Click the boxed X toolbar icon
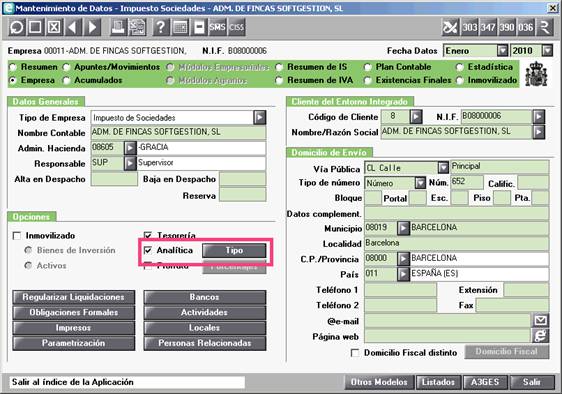This screenshot has width=562, height=394. 54,27
